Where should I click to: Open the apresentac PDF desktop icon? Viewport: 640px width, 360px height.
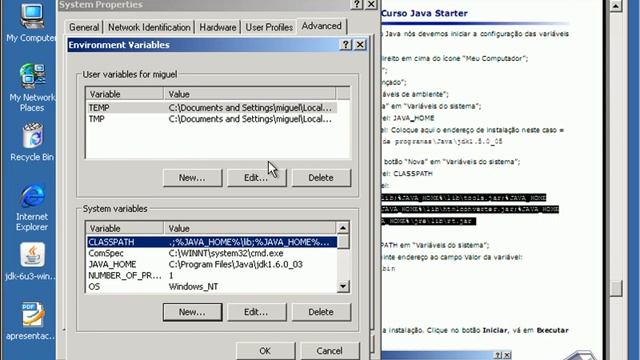tap(32, 321)
